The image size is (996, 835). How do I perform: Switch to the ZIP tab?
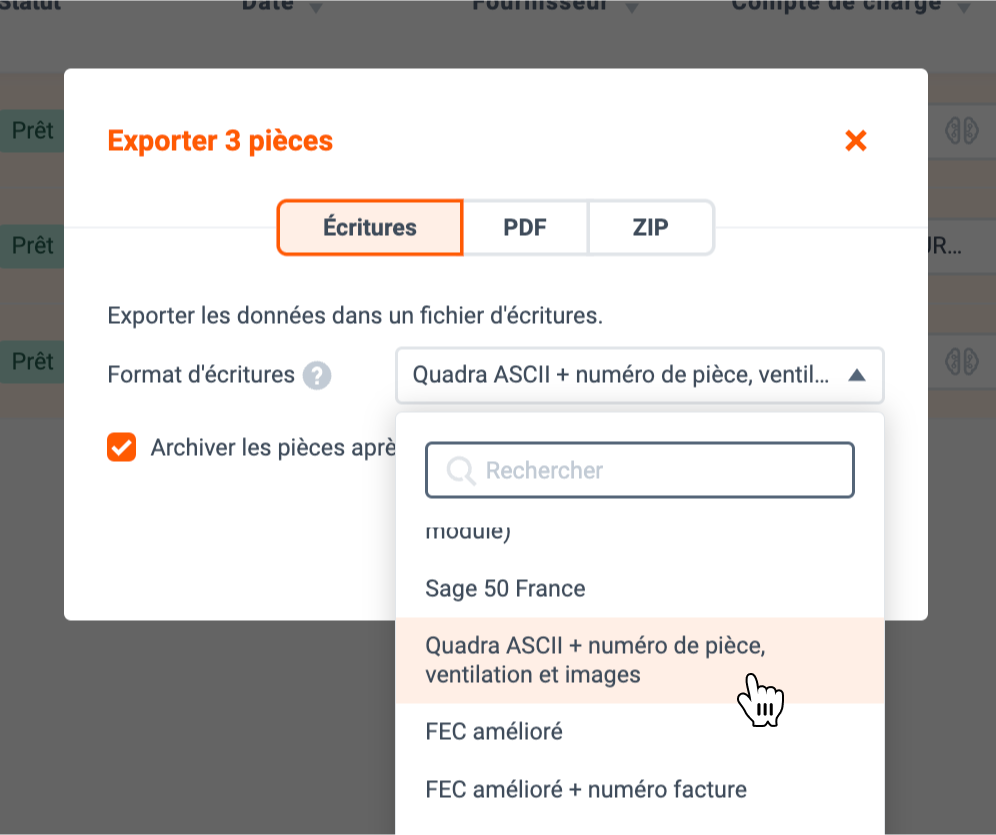point(650,227)
